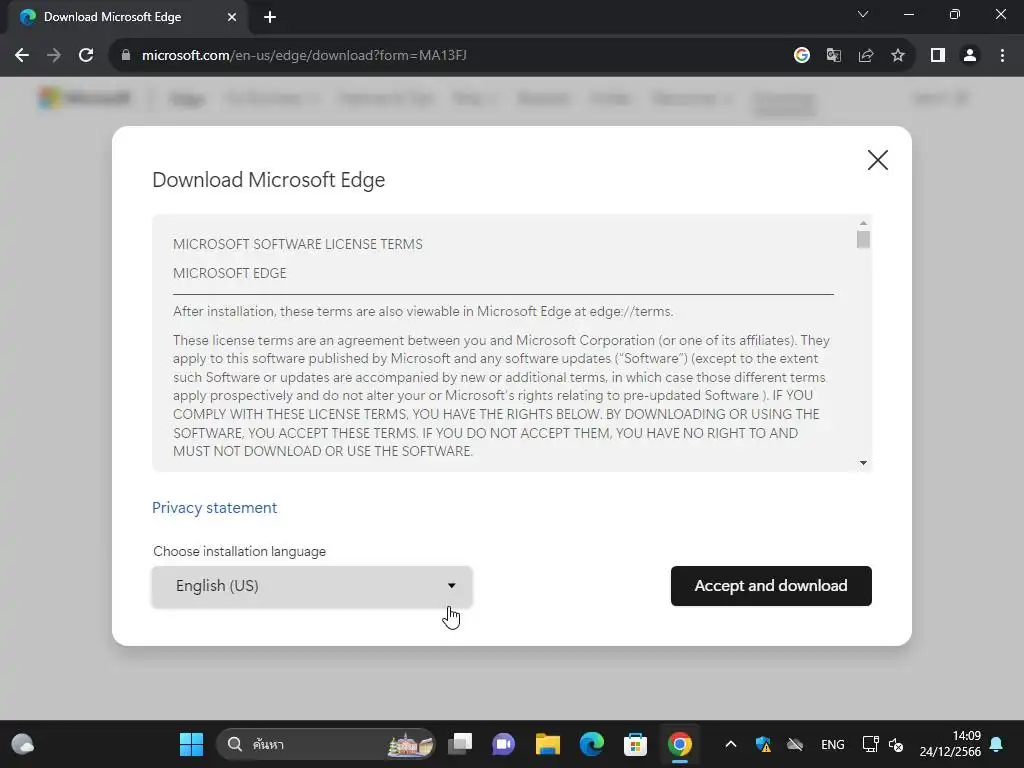Open the tab search chevron

[x=863, y=14]
